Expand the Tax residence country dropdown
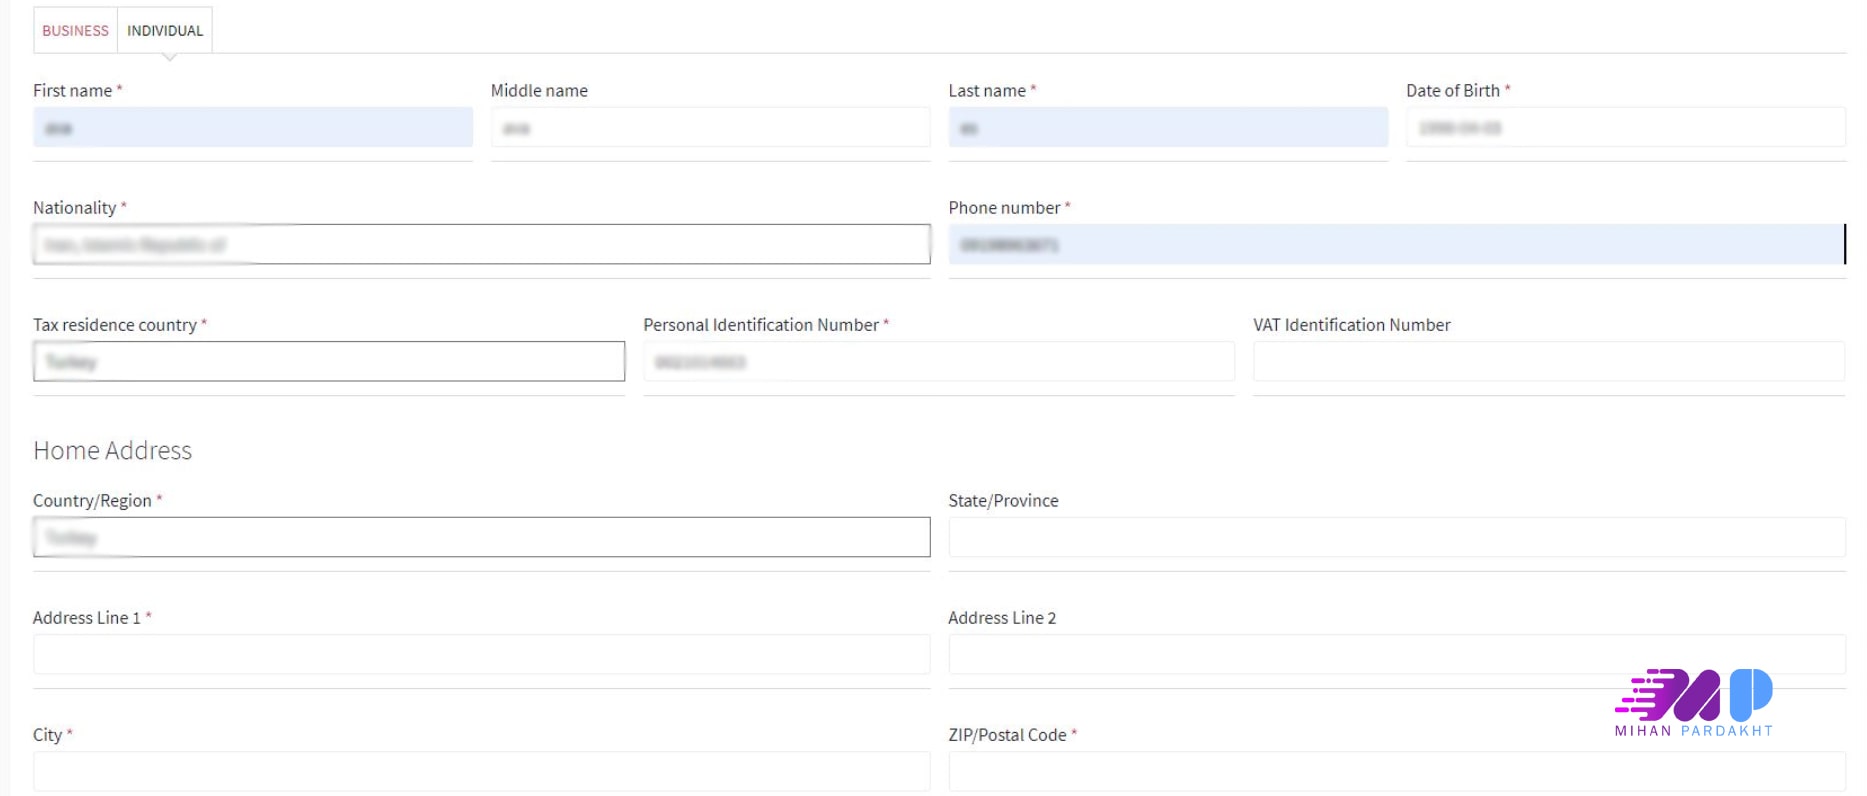 (x=329, y=362)
